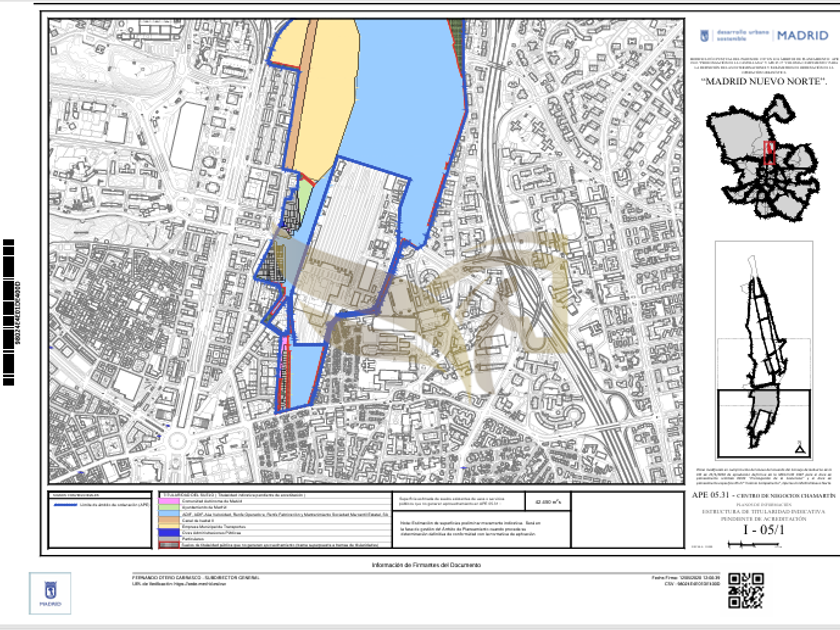Viewport: 840px width, 630px height.
Task: Click the "Comunidad Autónoma de Madrid" legend text
Action: pos(212,501)
